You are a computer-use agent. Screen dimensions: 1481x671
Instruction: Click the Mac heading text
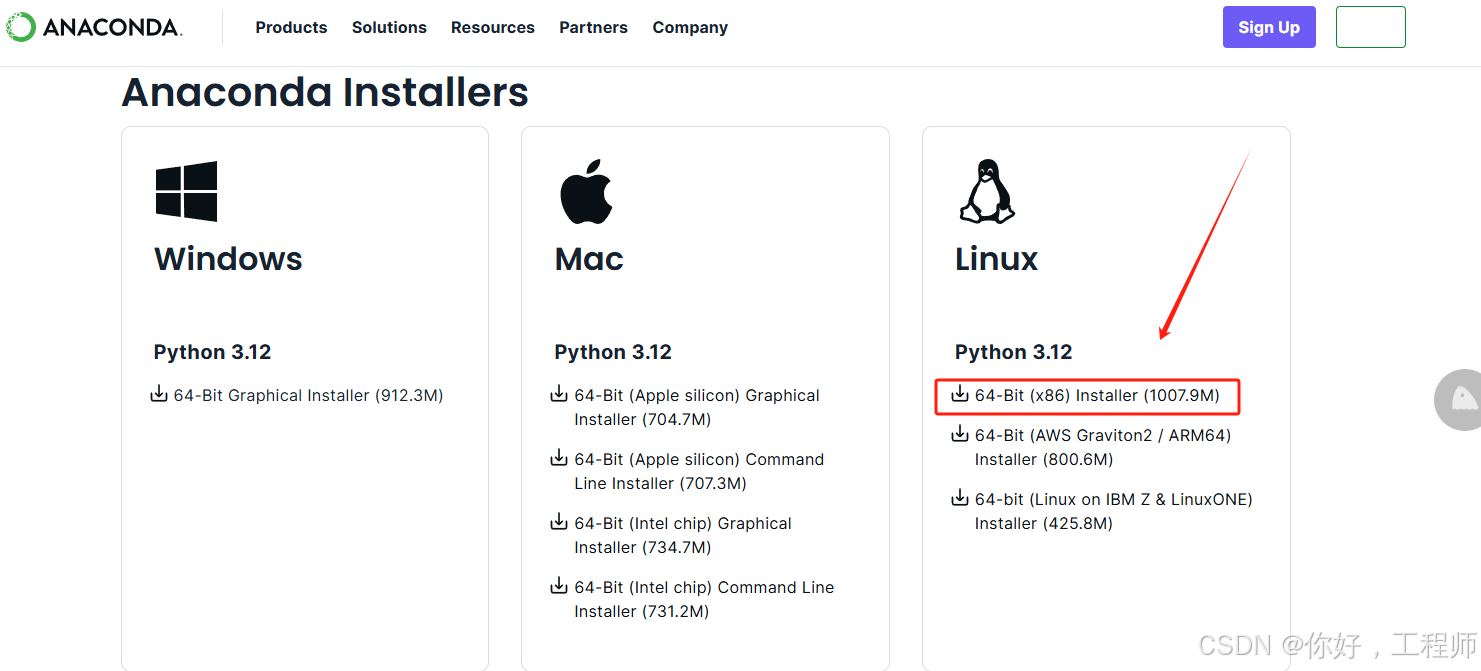[589, 259]
